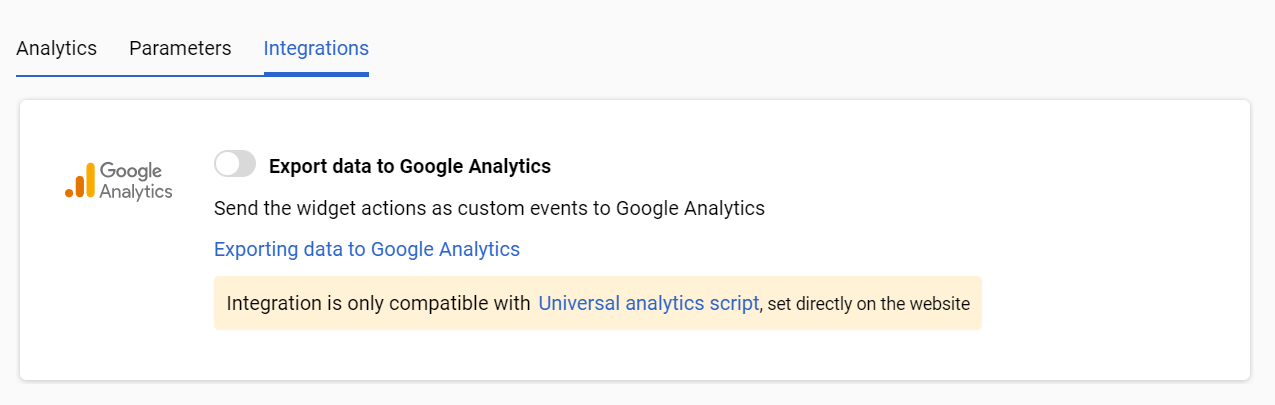
Task: Switch to the Analytics tab
Action: coord(56,48)
